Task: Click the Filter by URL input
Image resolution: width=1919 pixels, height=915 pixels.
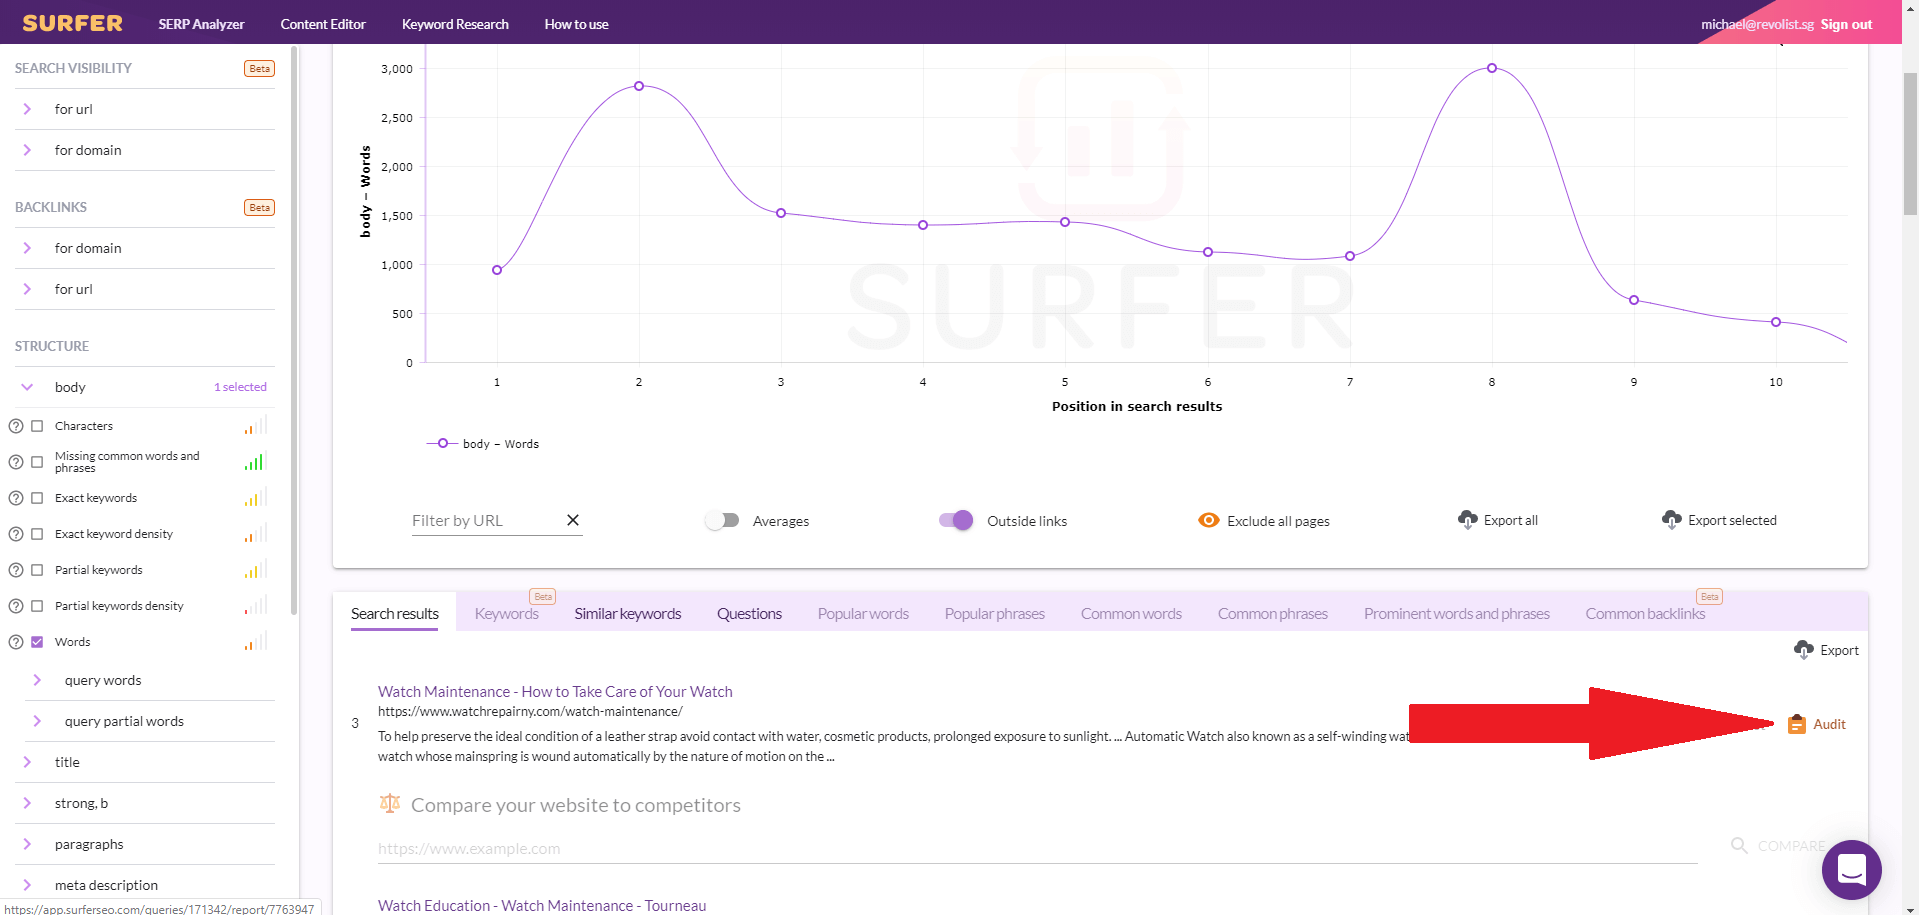Action: (485, 520)
